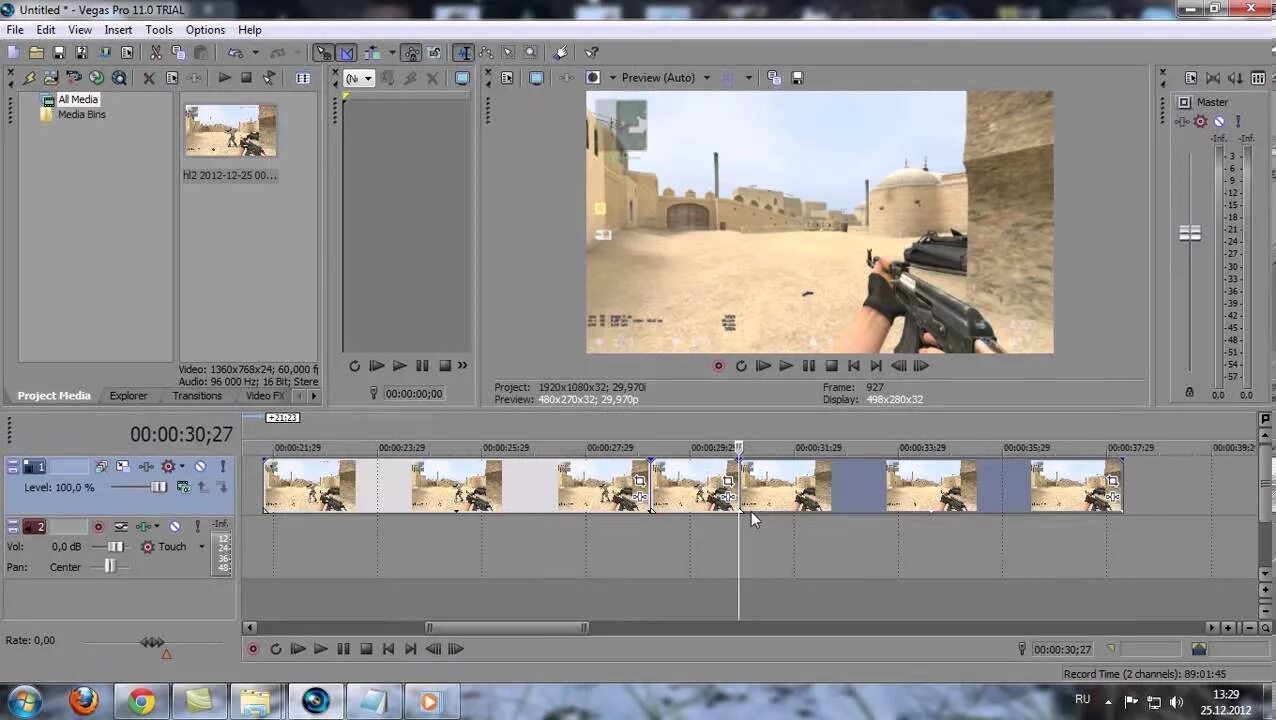Start preview in Project Media toolbar
1276x720 pixels.
tap(224, 78)
